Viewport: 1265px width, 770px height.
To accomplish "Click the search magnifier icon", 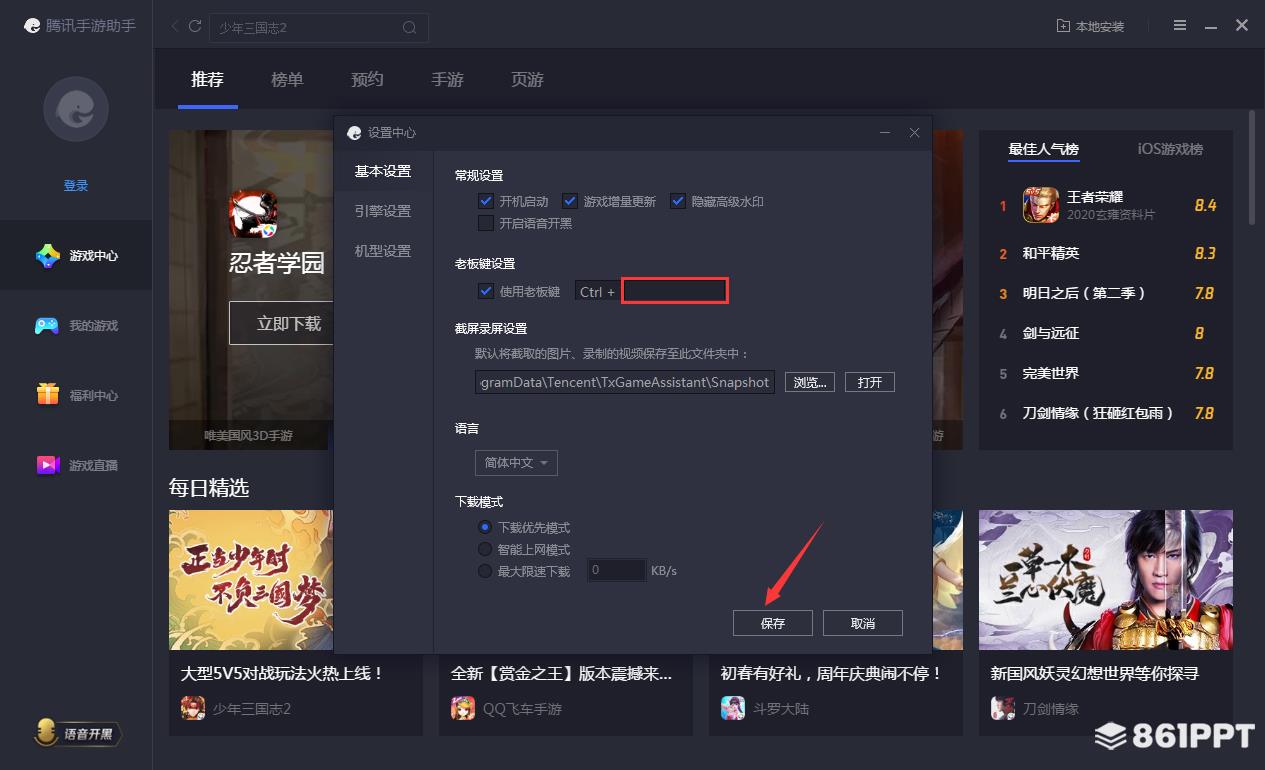I will (x=410, y=28).
